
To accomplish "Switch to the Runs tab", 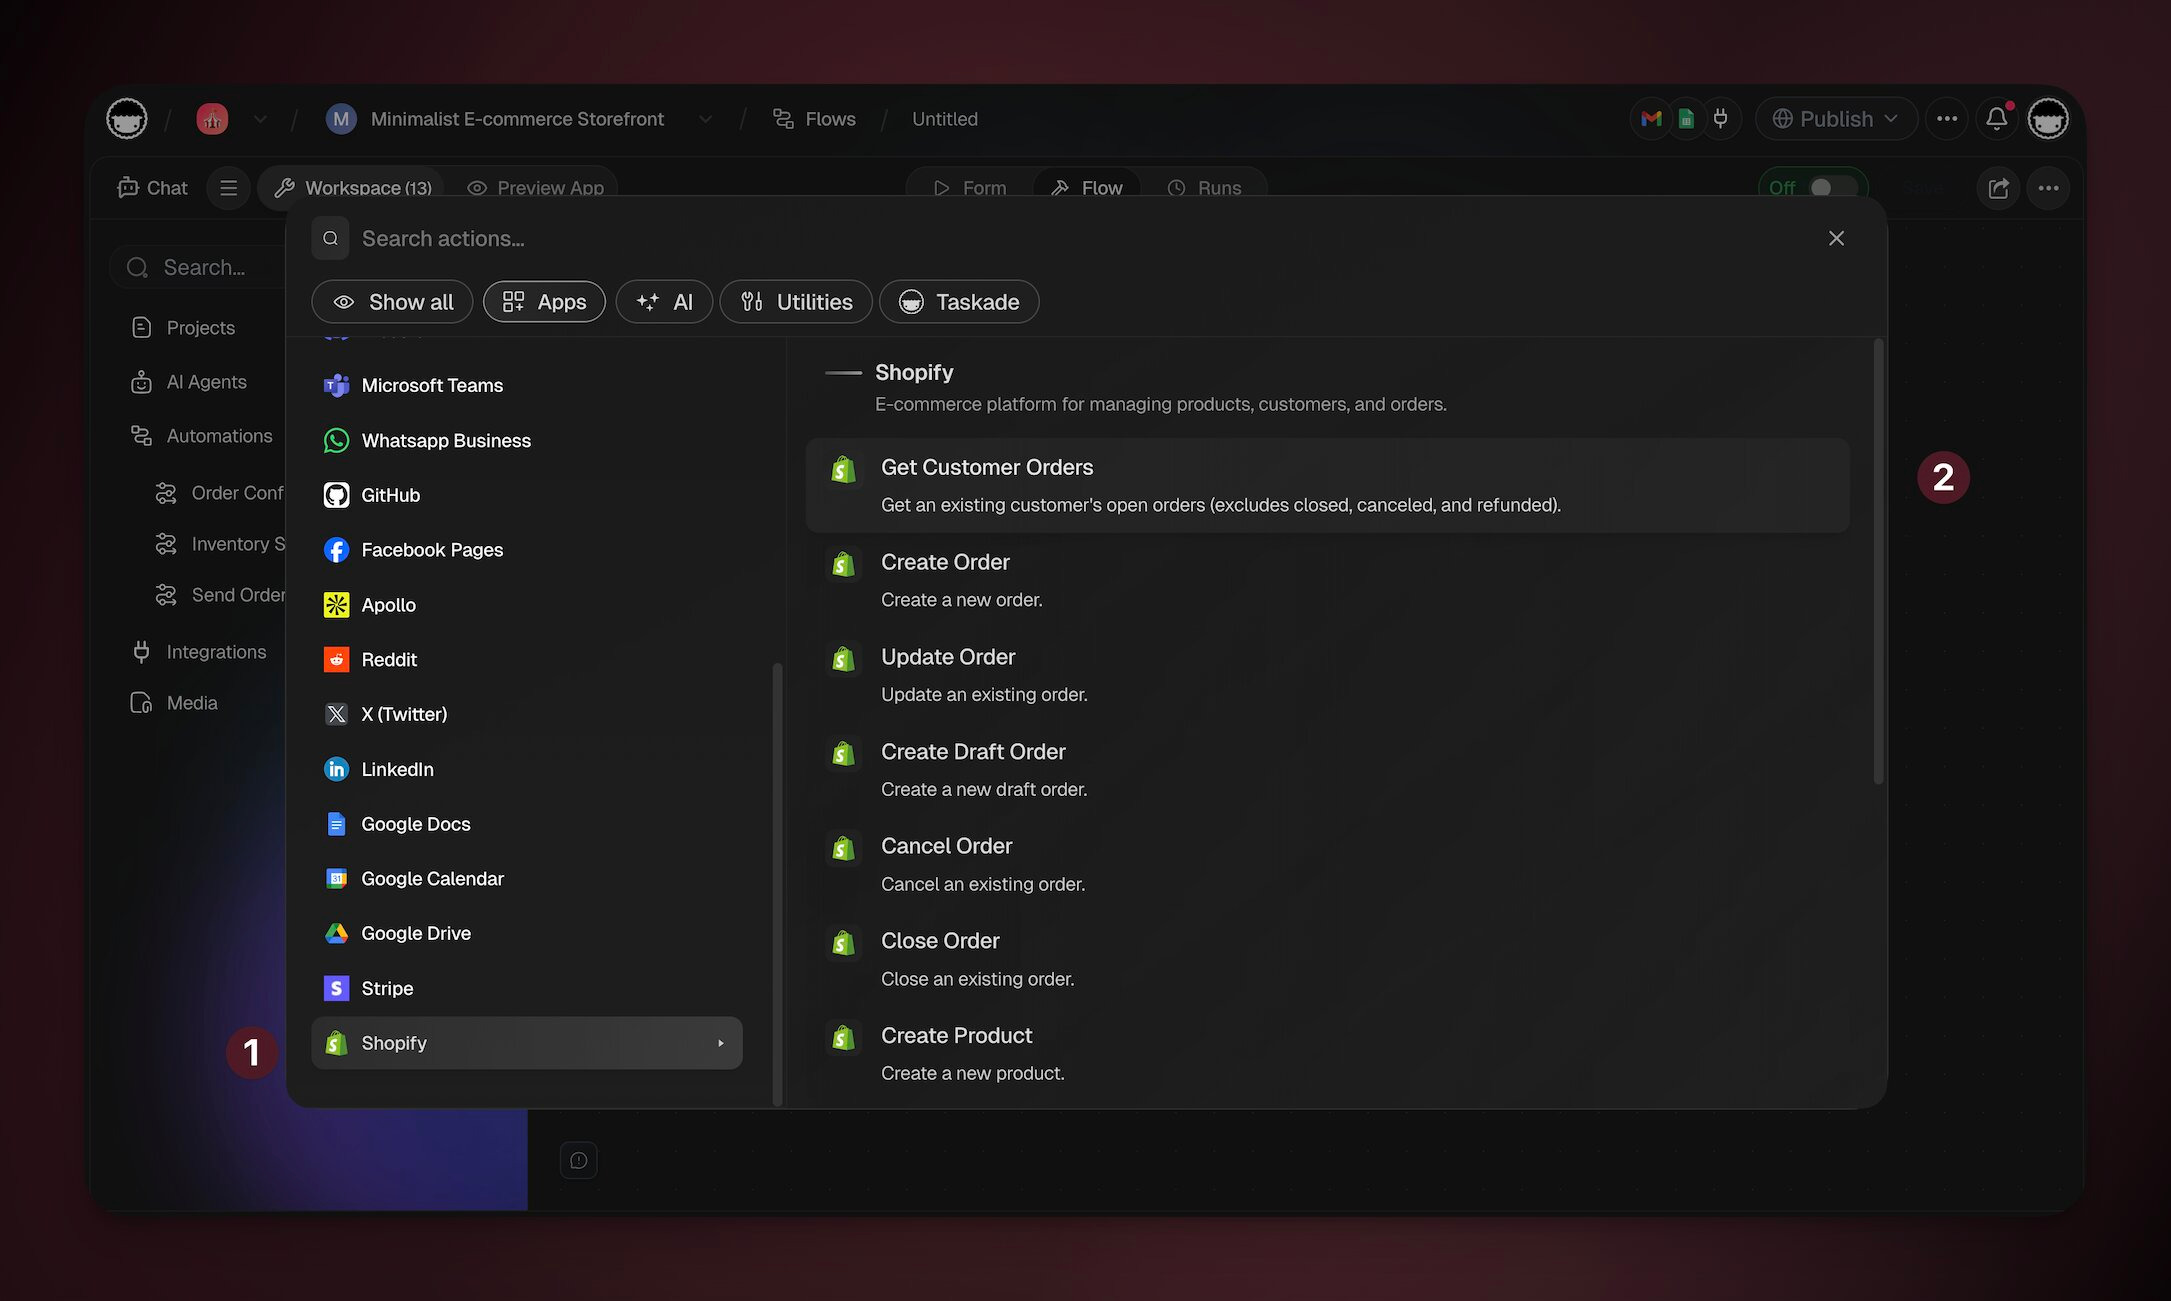I will coord(1205,188).
